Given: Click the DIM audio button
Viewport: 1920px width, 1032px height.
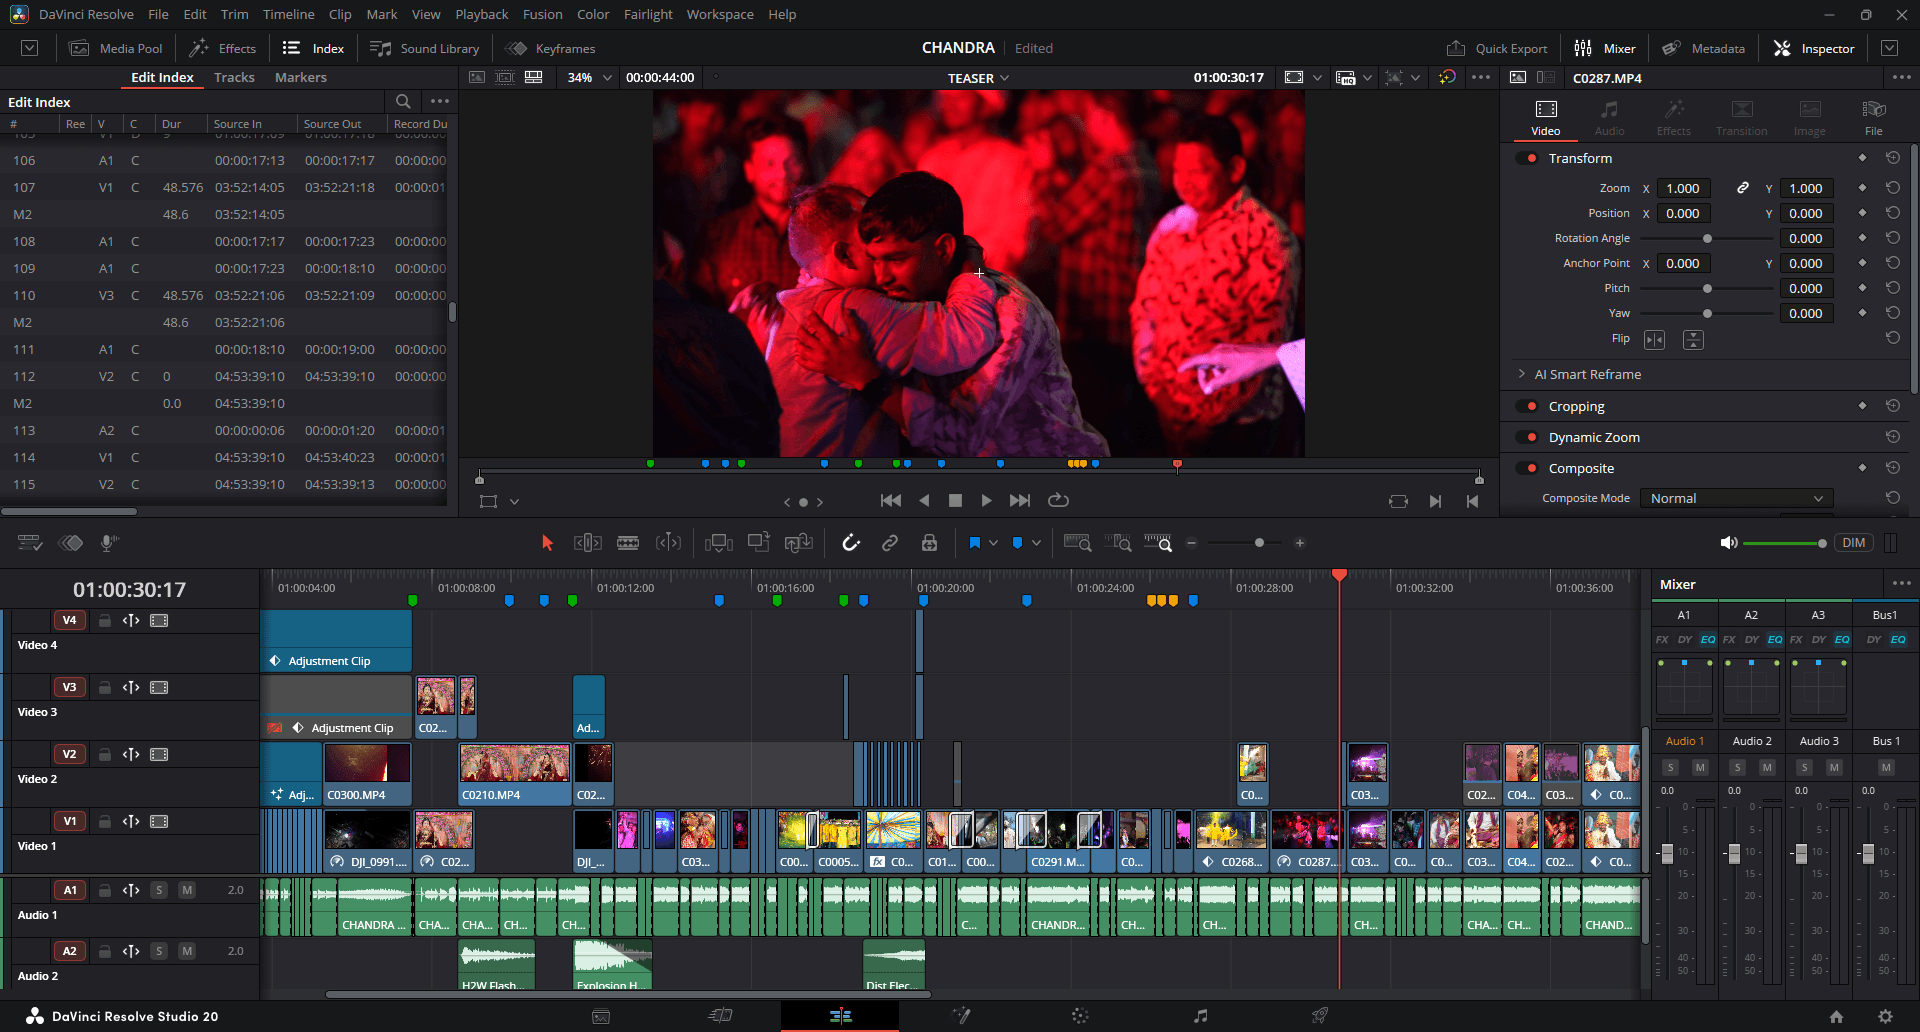Looking at the screenshot, I should coord(1854,543).
